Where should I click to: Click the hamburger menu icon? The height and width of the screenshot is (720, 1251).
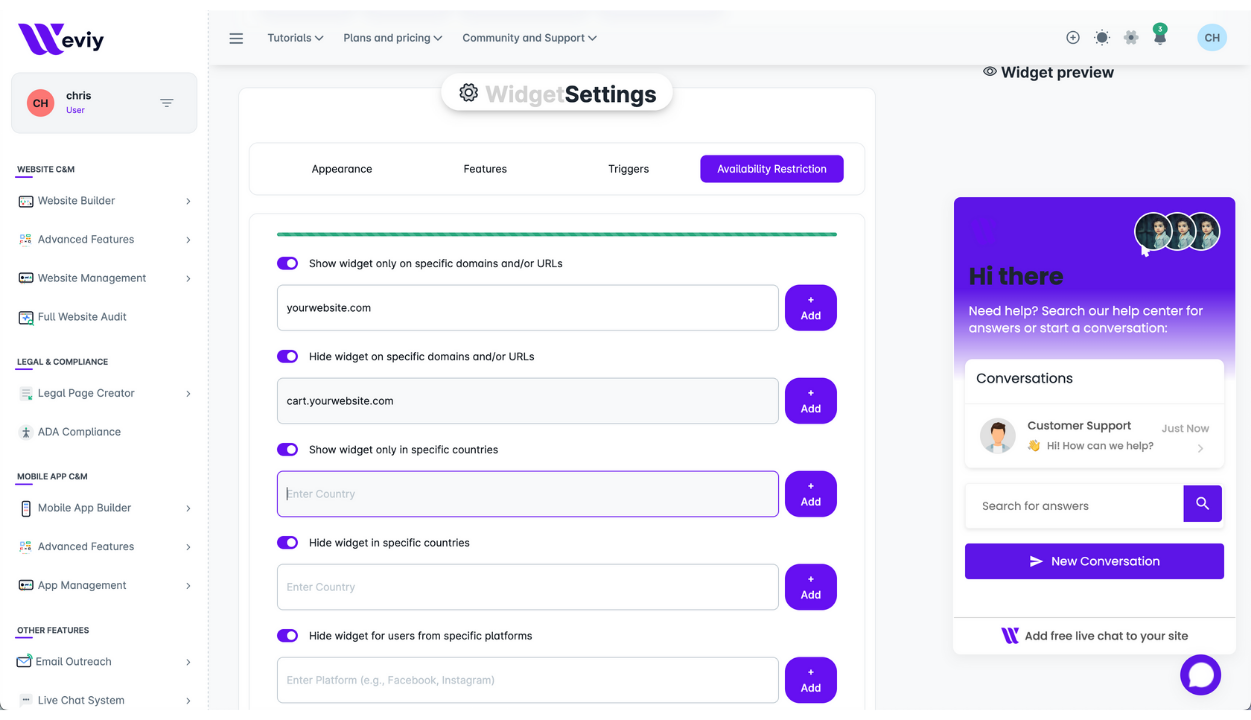tap(236, 38)
